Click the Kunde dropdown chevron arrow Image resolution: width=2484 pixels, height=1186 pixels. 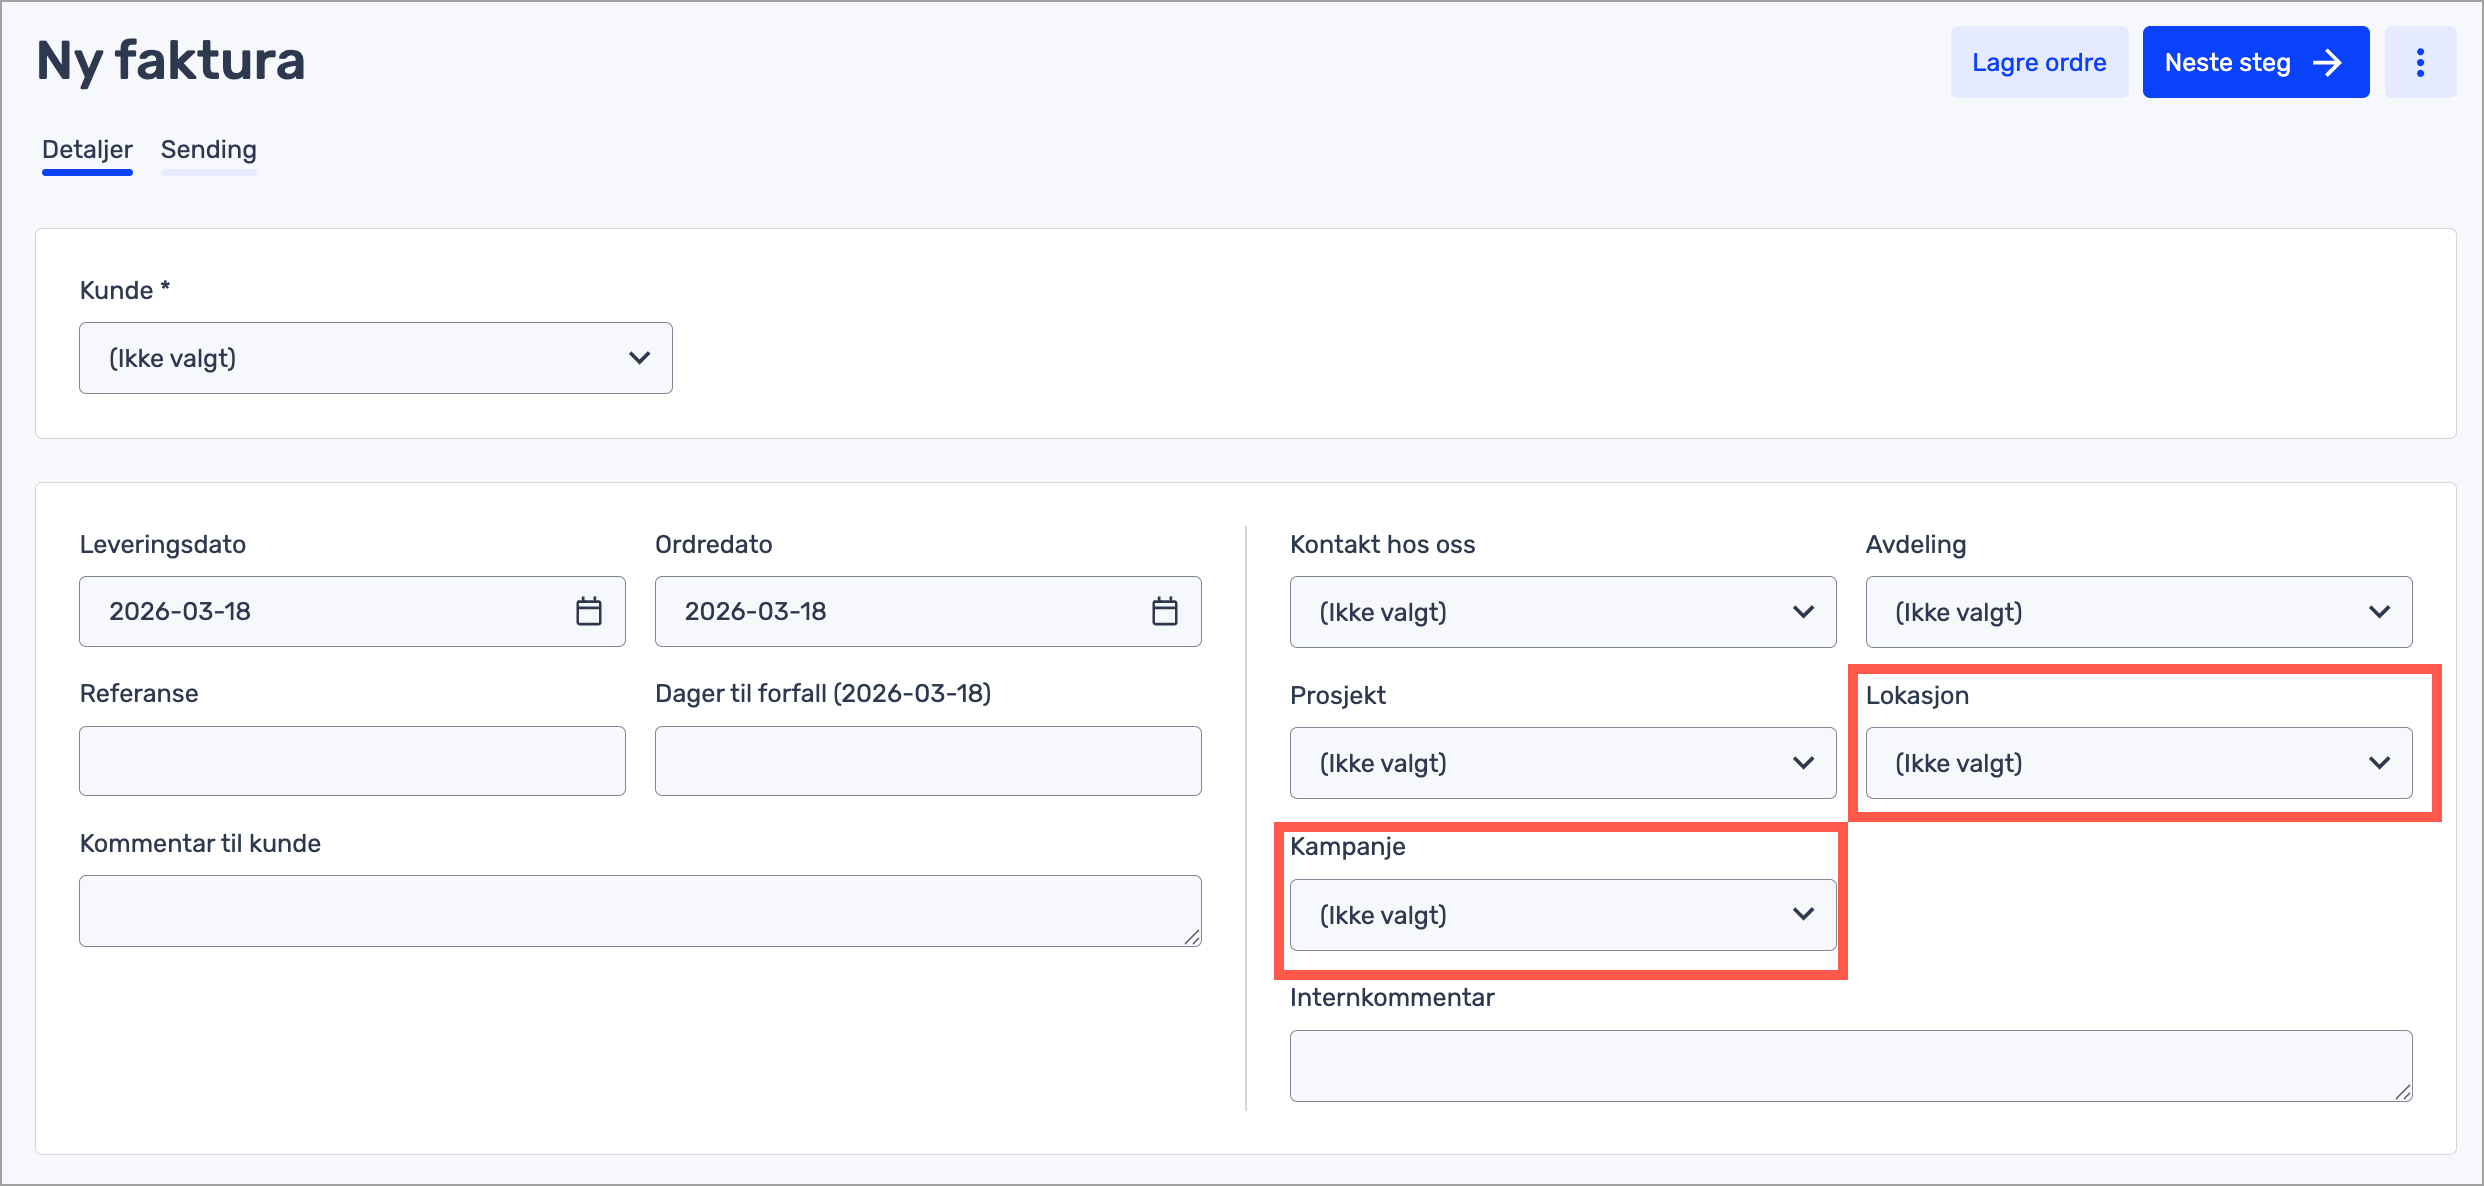click(x=639, y=358)
